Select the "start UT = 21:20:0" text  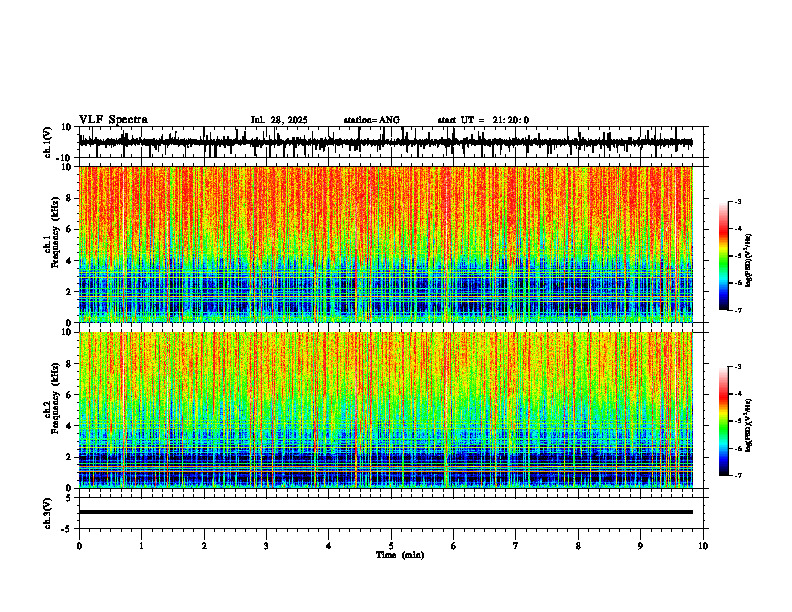click(x=483, y=120)
